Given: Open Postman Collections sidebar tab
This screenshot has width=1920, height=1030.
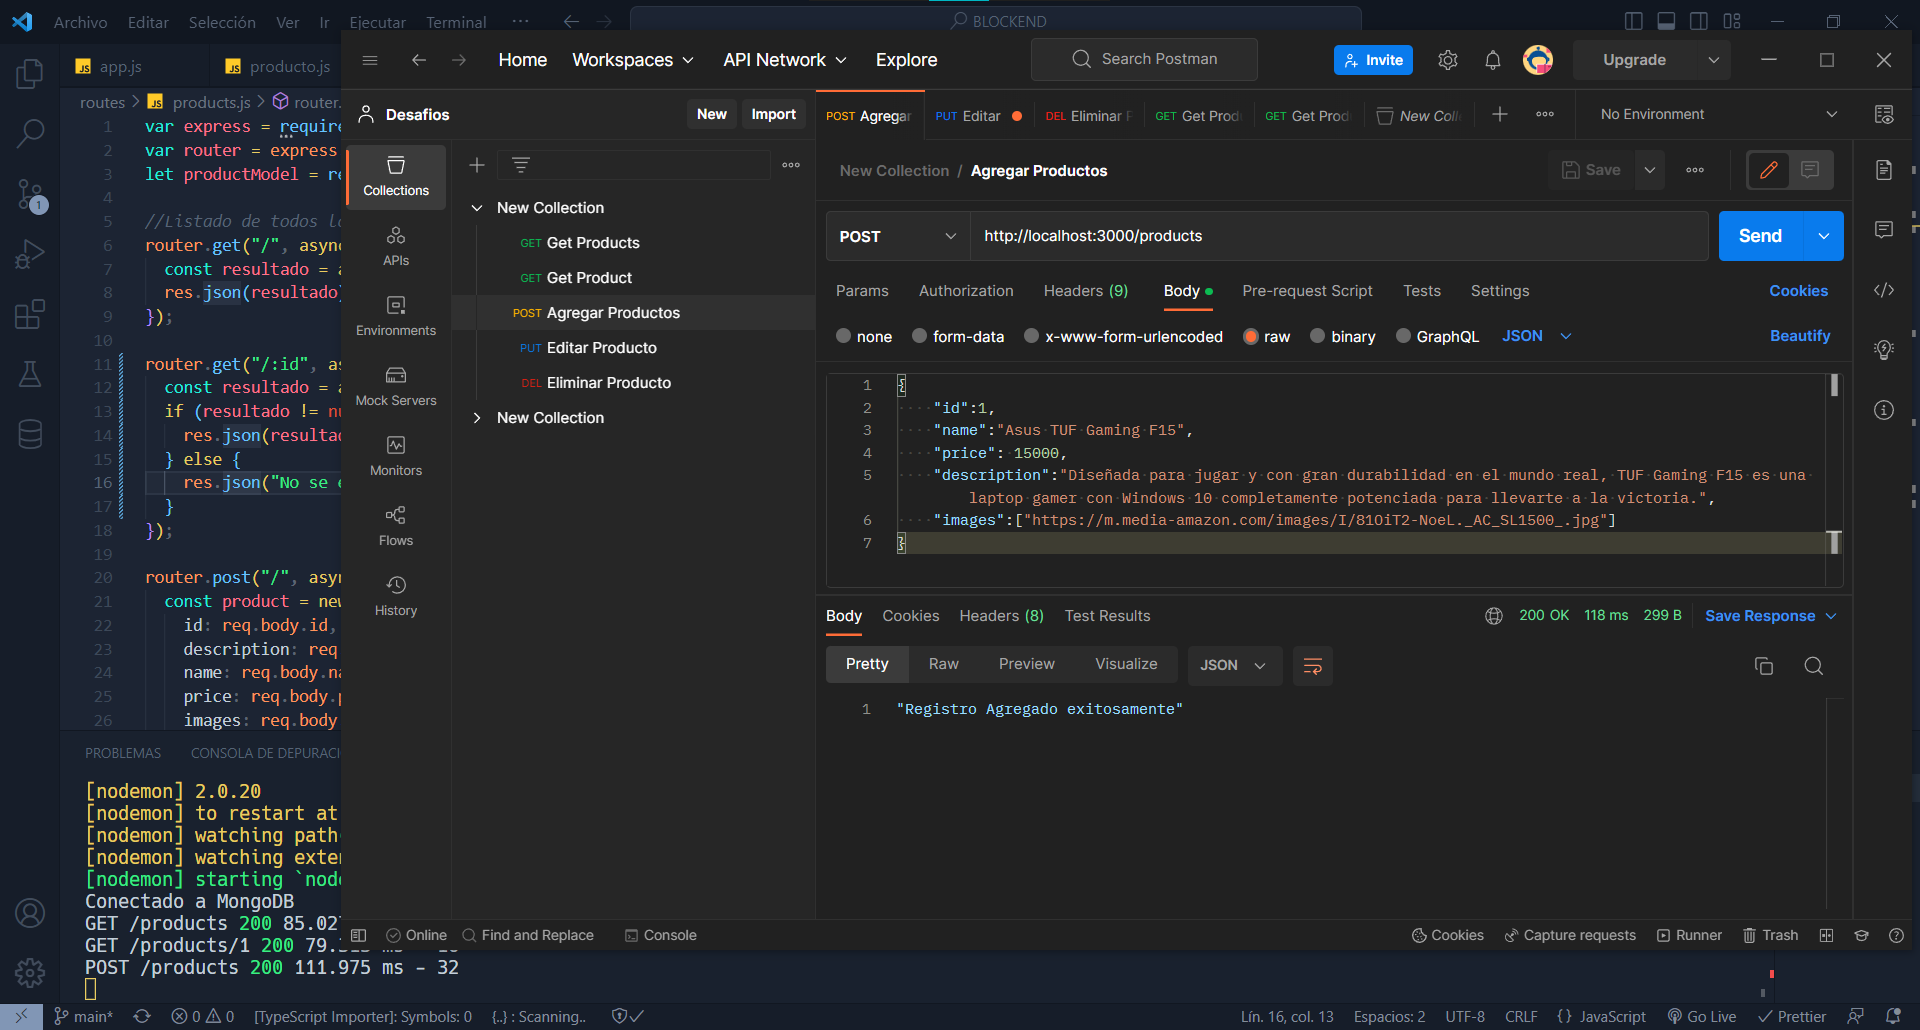Looking at the screenshot, I should (x=396, y=176).
